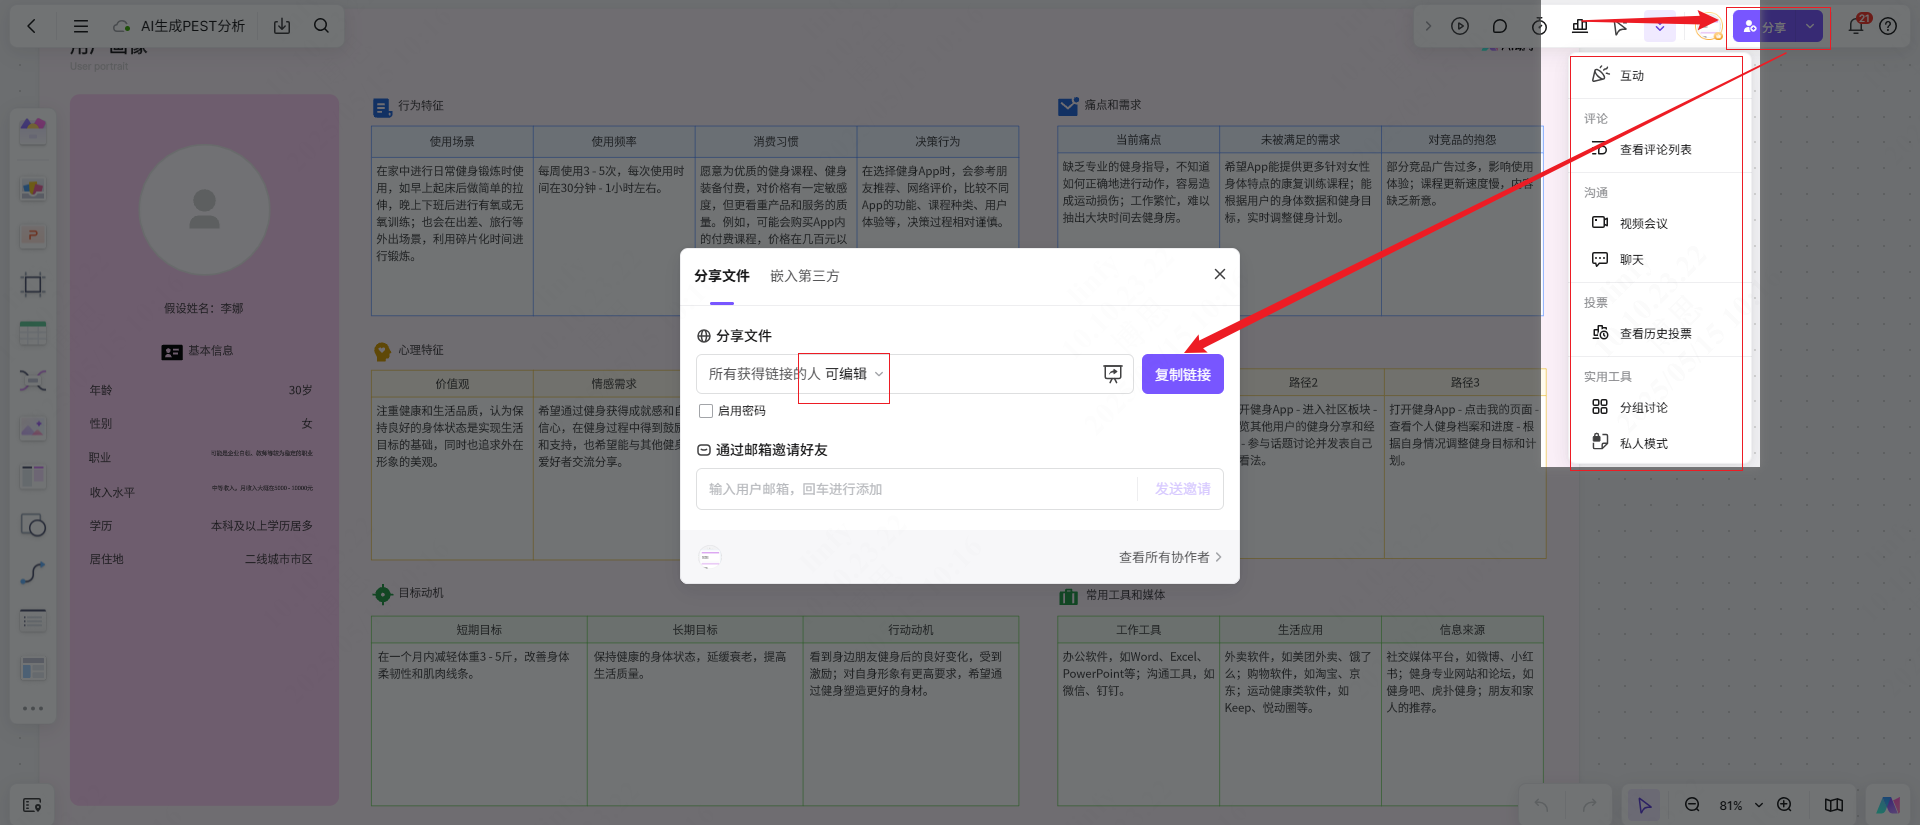Click the 发送邀请 button
The height and width of the screenshot is (825, 1920).
1182,489
